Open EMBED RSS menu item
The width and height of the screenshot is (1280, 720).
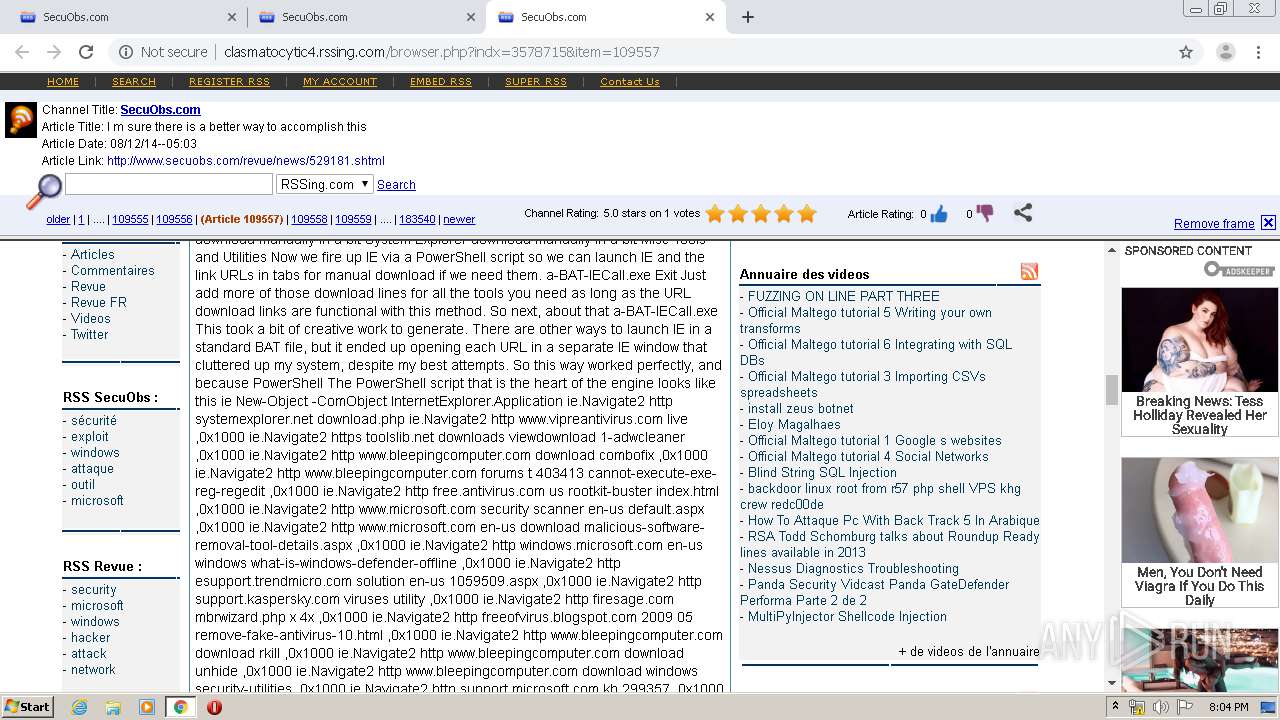click(441, 82)
